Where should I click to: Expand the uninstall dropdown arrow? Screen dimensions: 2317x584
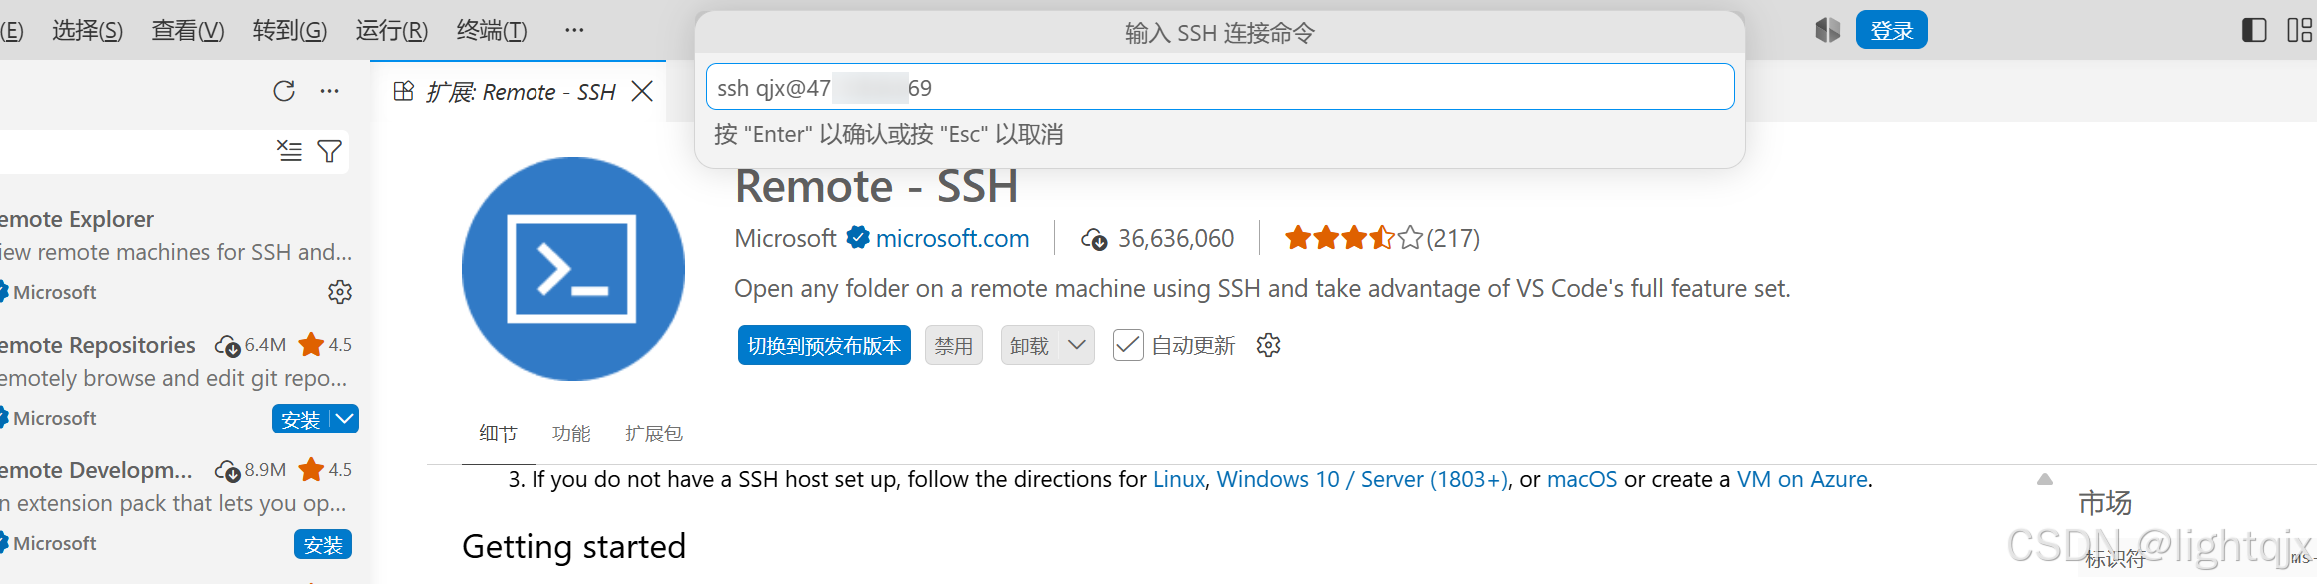coord(1076,345)
